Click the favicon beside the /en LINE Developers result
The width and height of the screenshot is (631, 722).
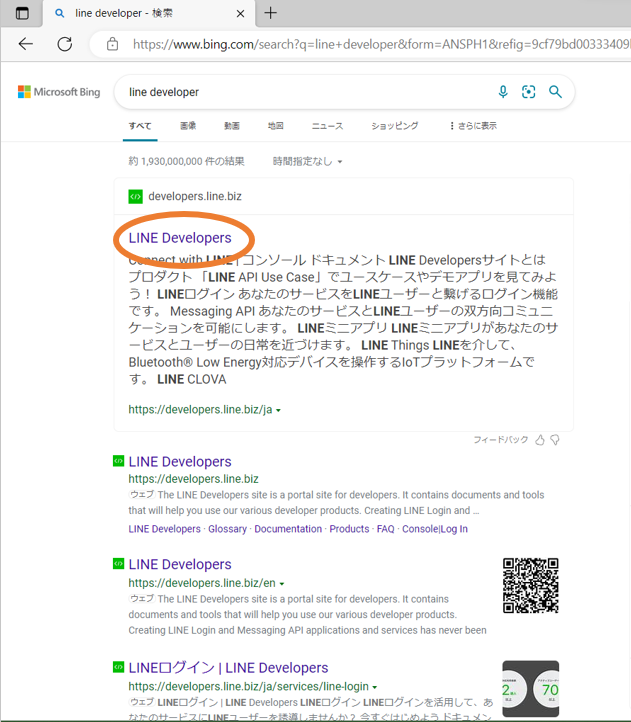(119, 564)
